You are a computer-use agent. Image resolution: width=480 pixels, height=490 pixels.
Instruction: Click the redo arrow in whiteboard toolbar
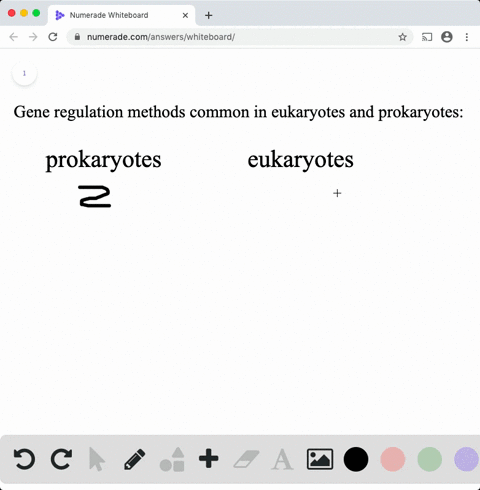point(61,459)
